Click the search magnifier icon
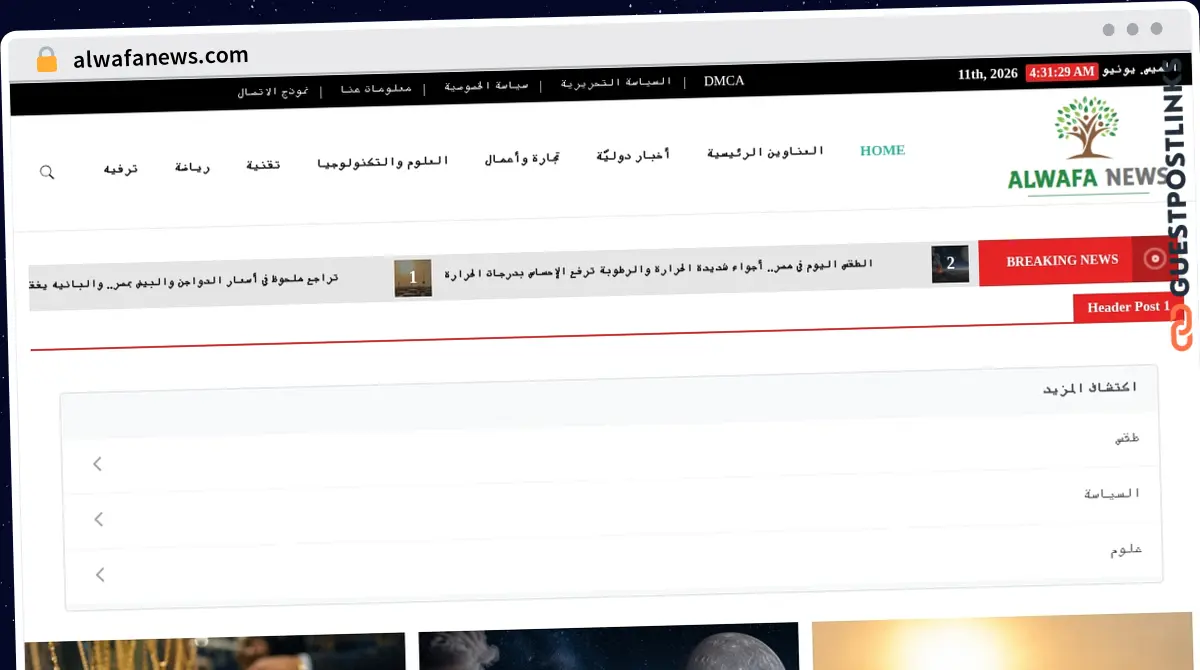Screen dimensions: 1200x670 click(x=47, y=172)
